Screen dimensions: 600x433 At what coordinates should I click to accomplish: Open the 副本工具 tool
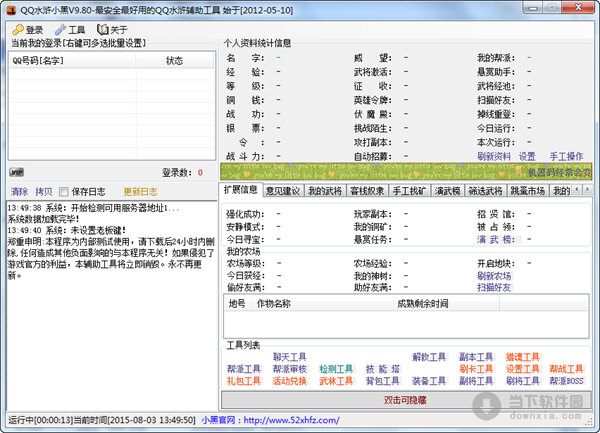pos(476,357)
